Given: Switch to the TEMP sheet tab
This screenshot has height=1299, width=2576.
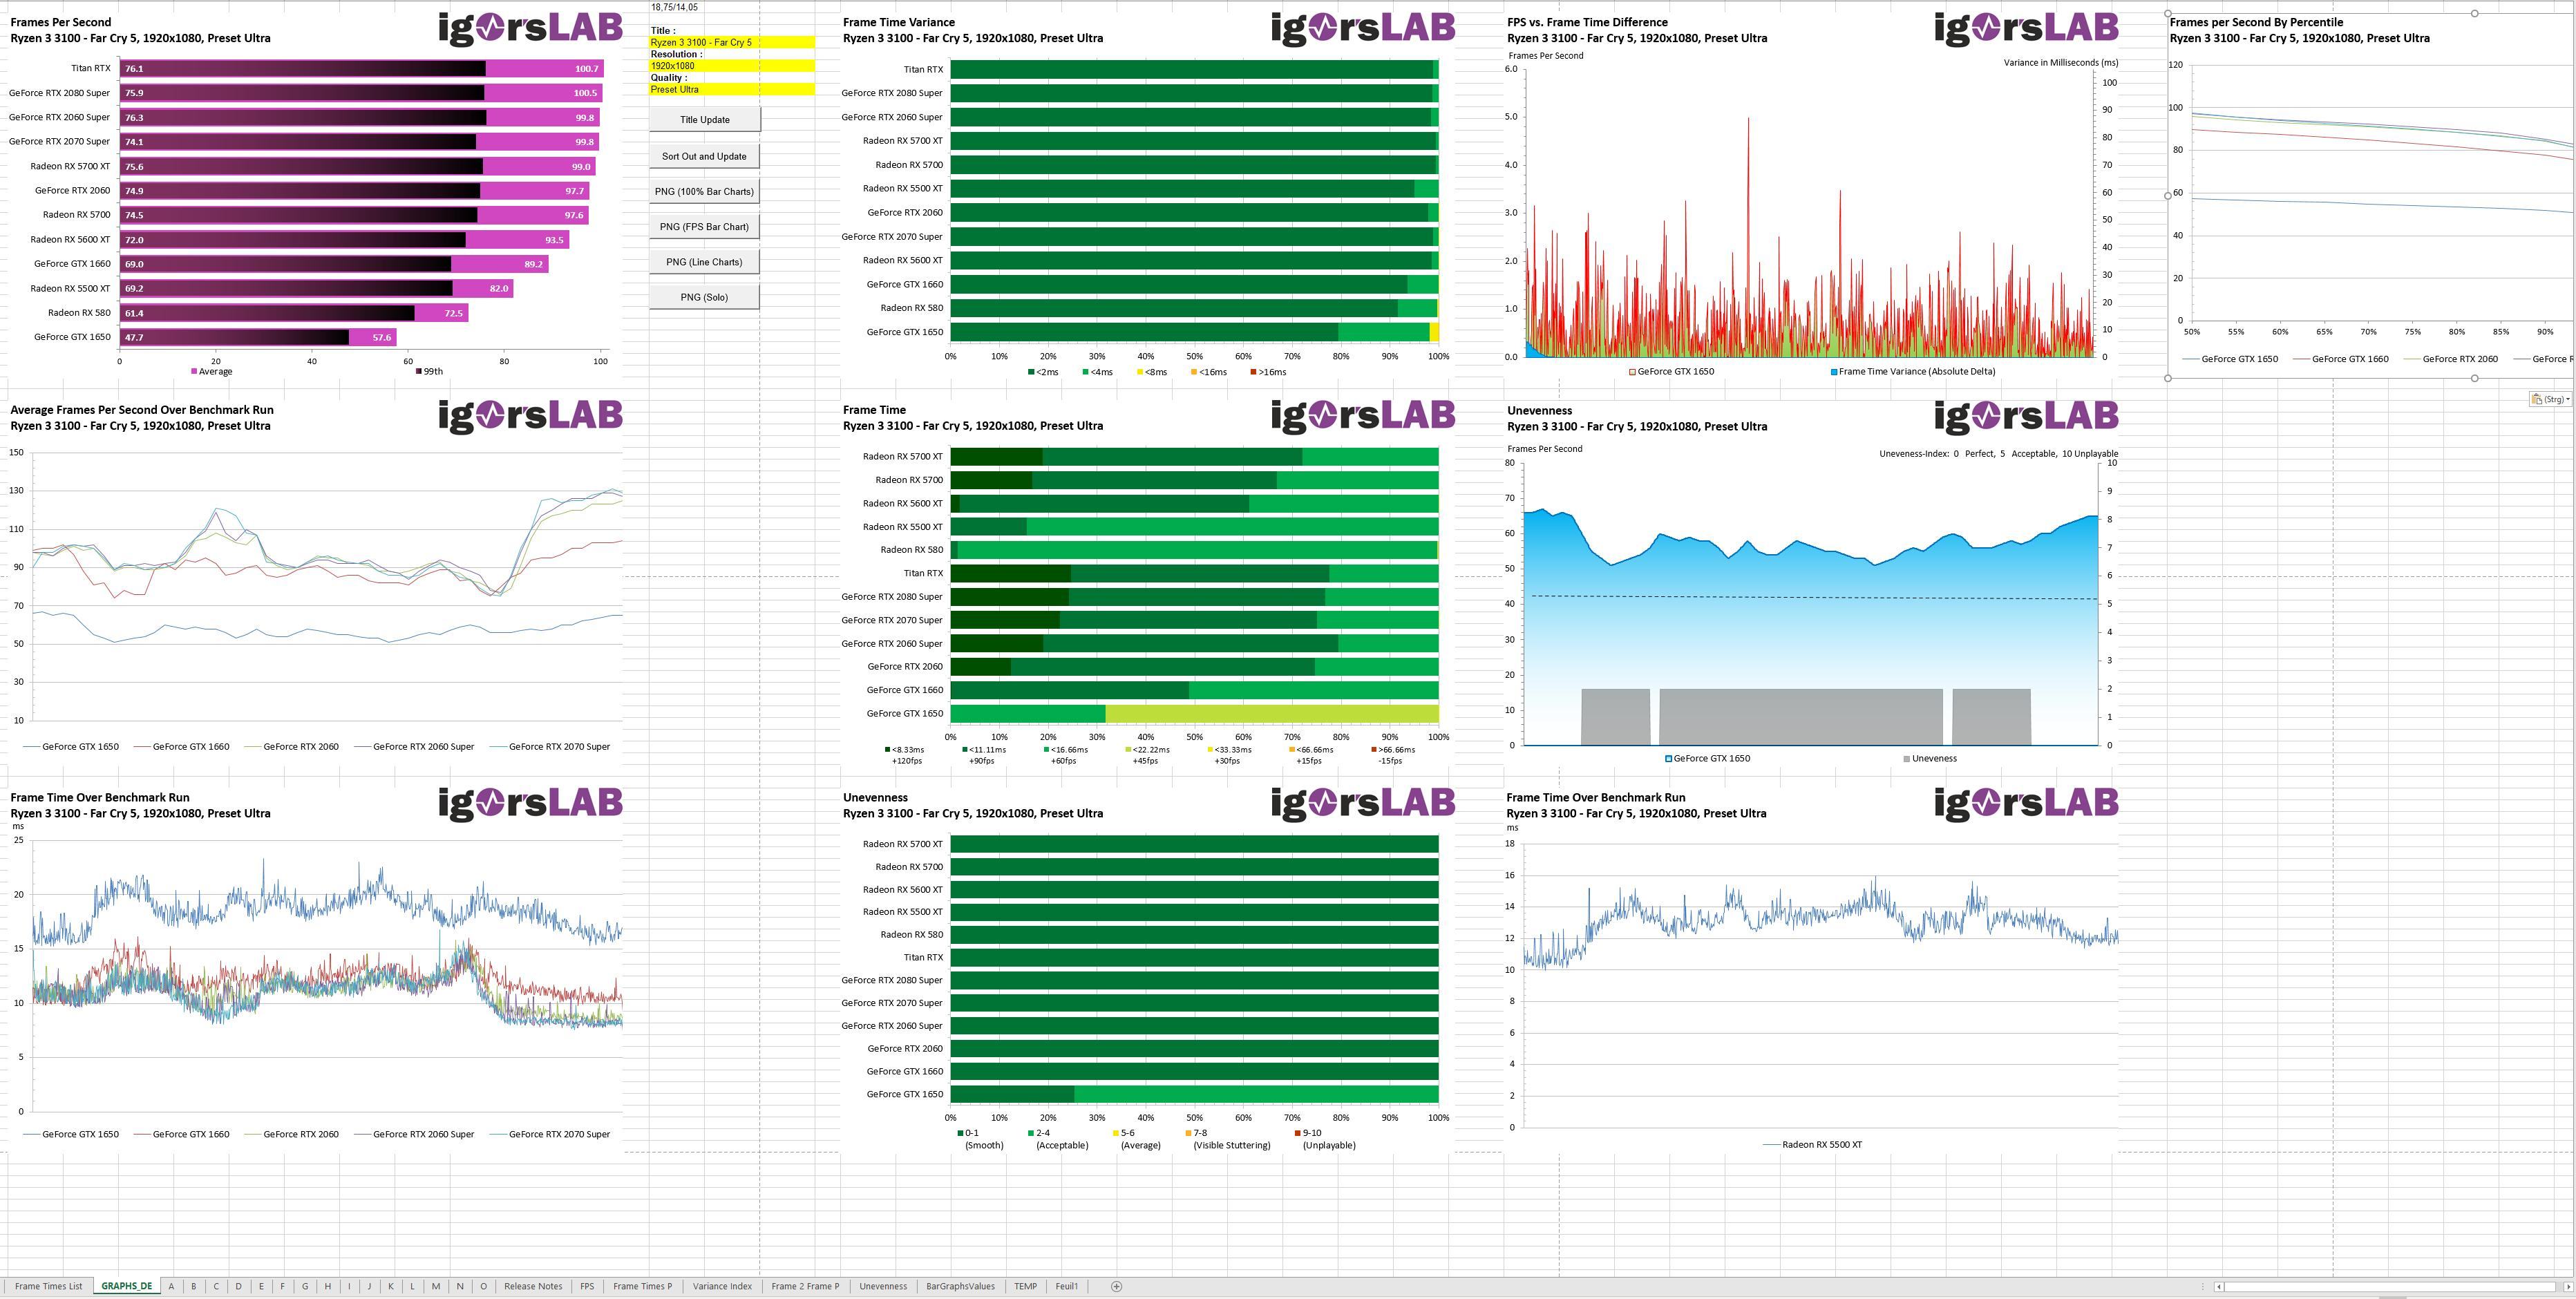Looking at the screenshot, I should [x=1025, y=1286].
